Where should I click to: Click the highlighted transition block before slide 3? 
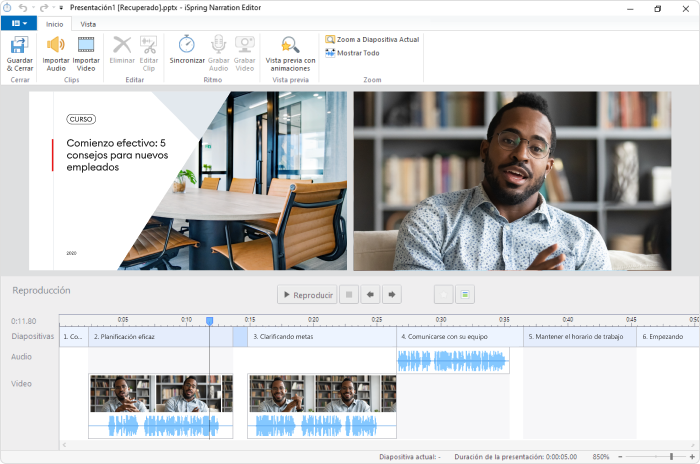[240, 337]
